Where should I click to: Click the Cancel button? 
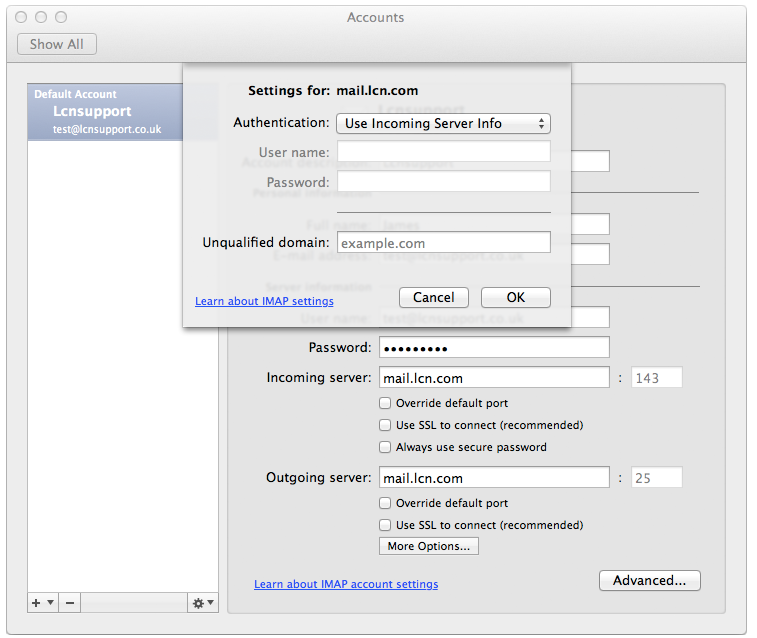[x=434, y=297]
